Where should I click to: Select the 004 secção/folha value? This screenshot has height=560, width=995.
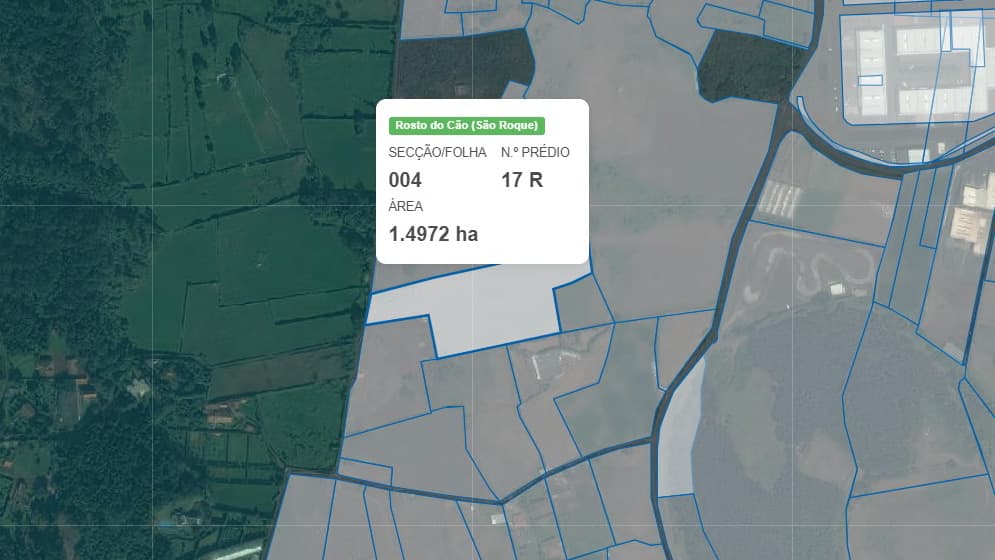(x=405, y=180)
